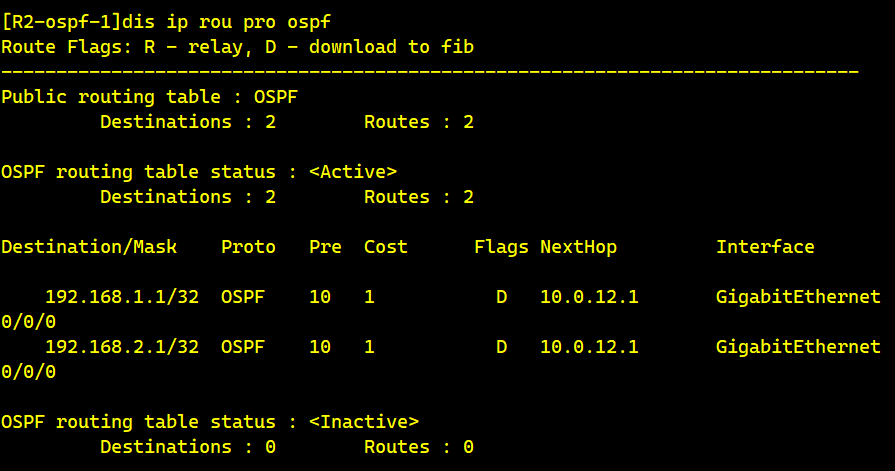Click the 192.168.1.1/32 destination entry
Viewport: 895px width, 471px height.
click(122, 297)
